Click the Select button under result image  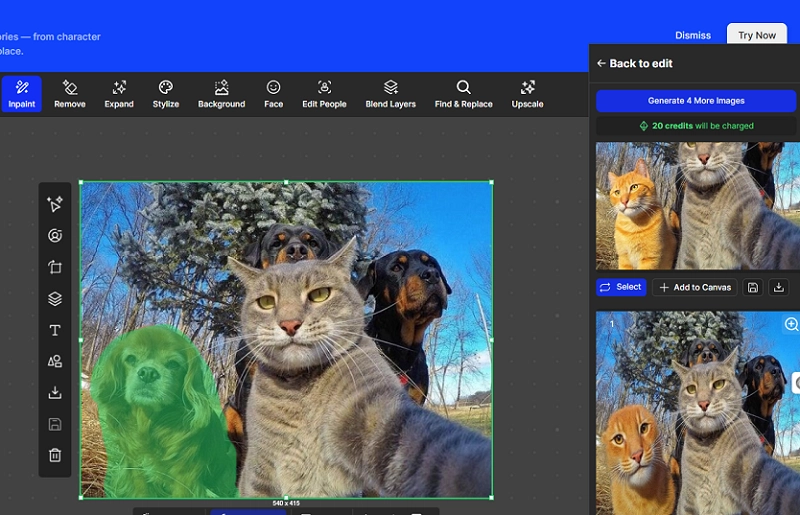[x=621, y=287]
